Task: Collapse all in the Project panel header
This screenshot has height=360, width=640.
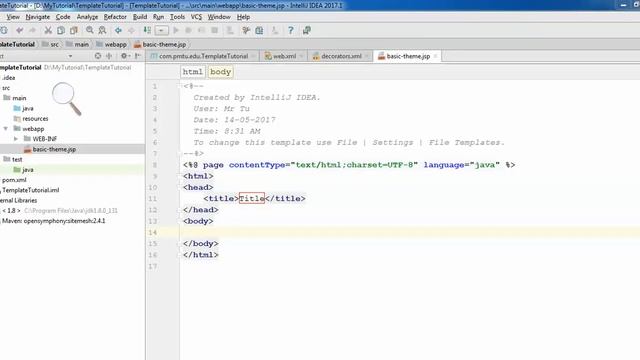Action: click(109, 56)
